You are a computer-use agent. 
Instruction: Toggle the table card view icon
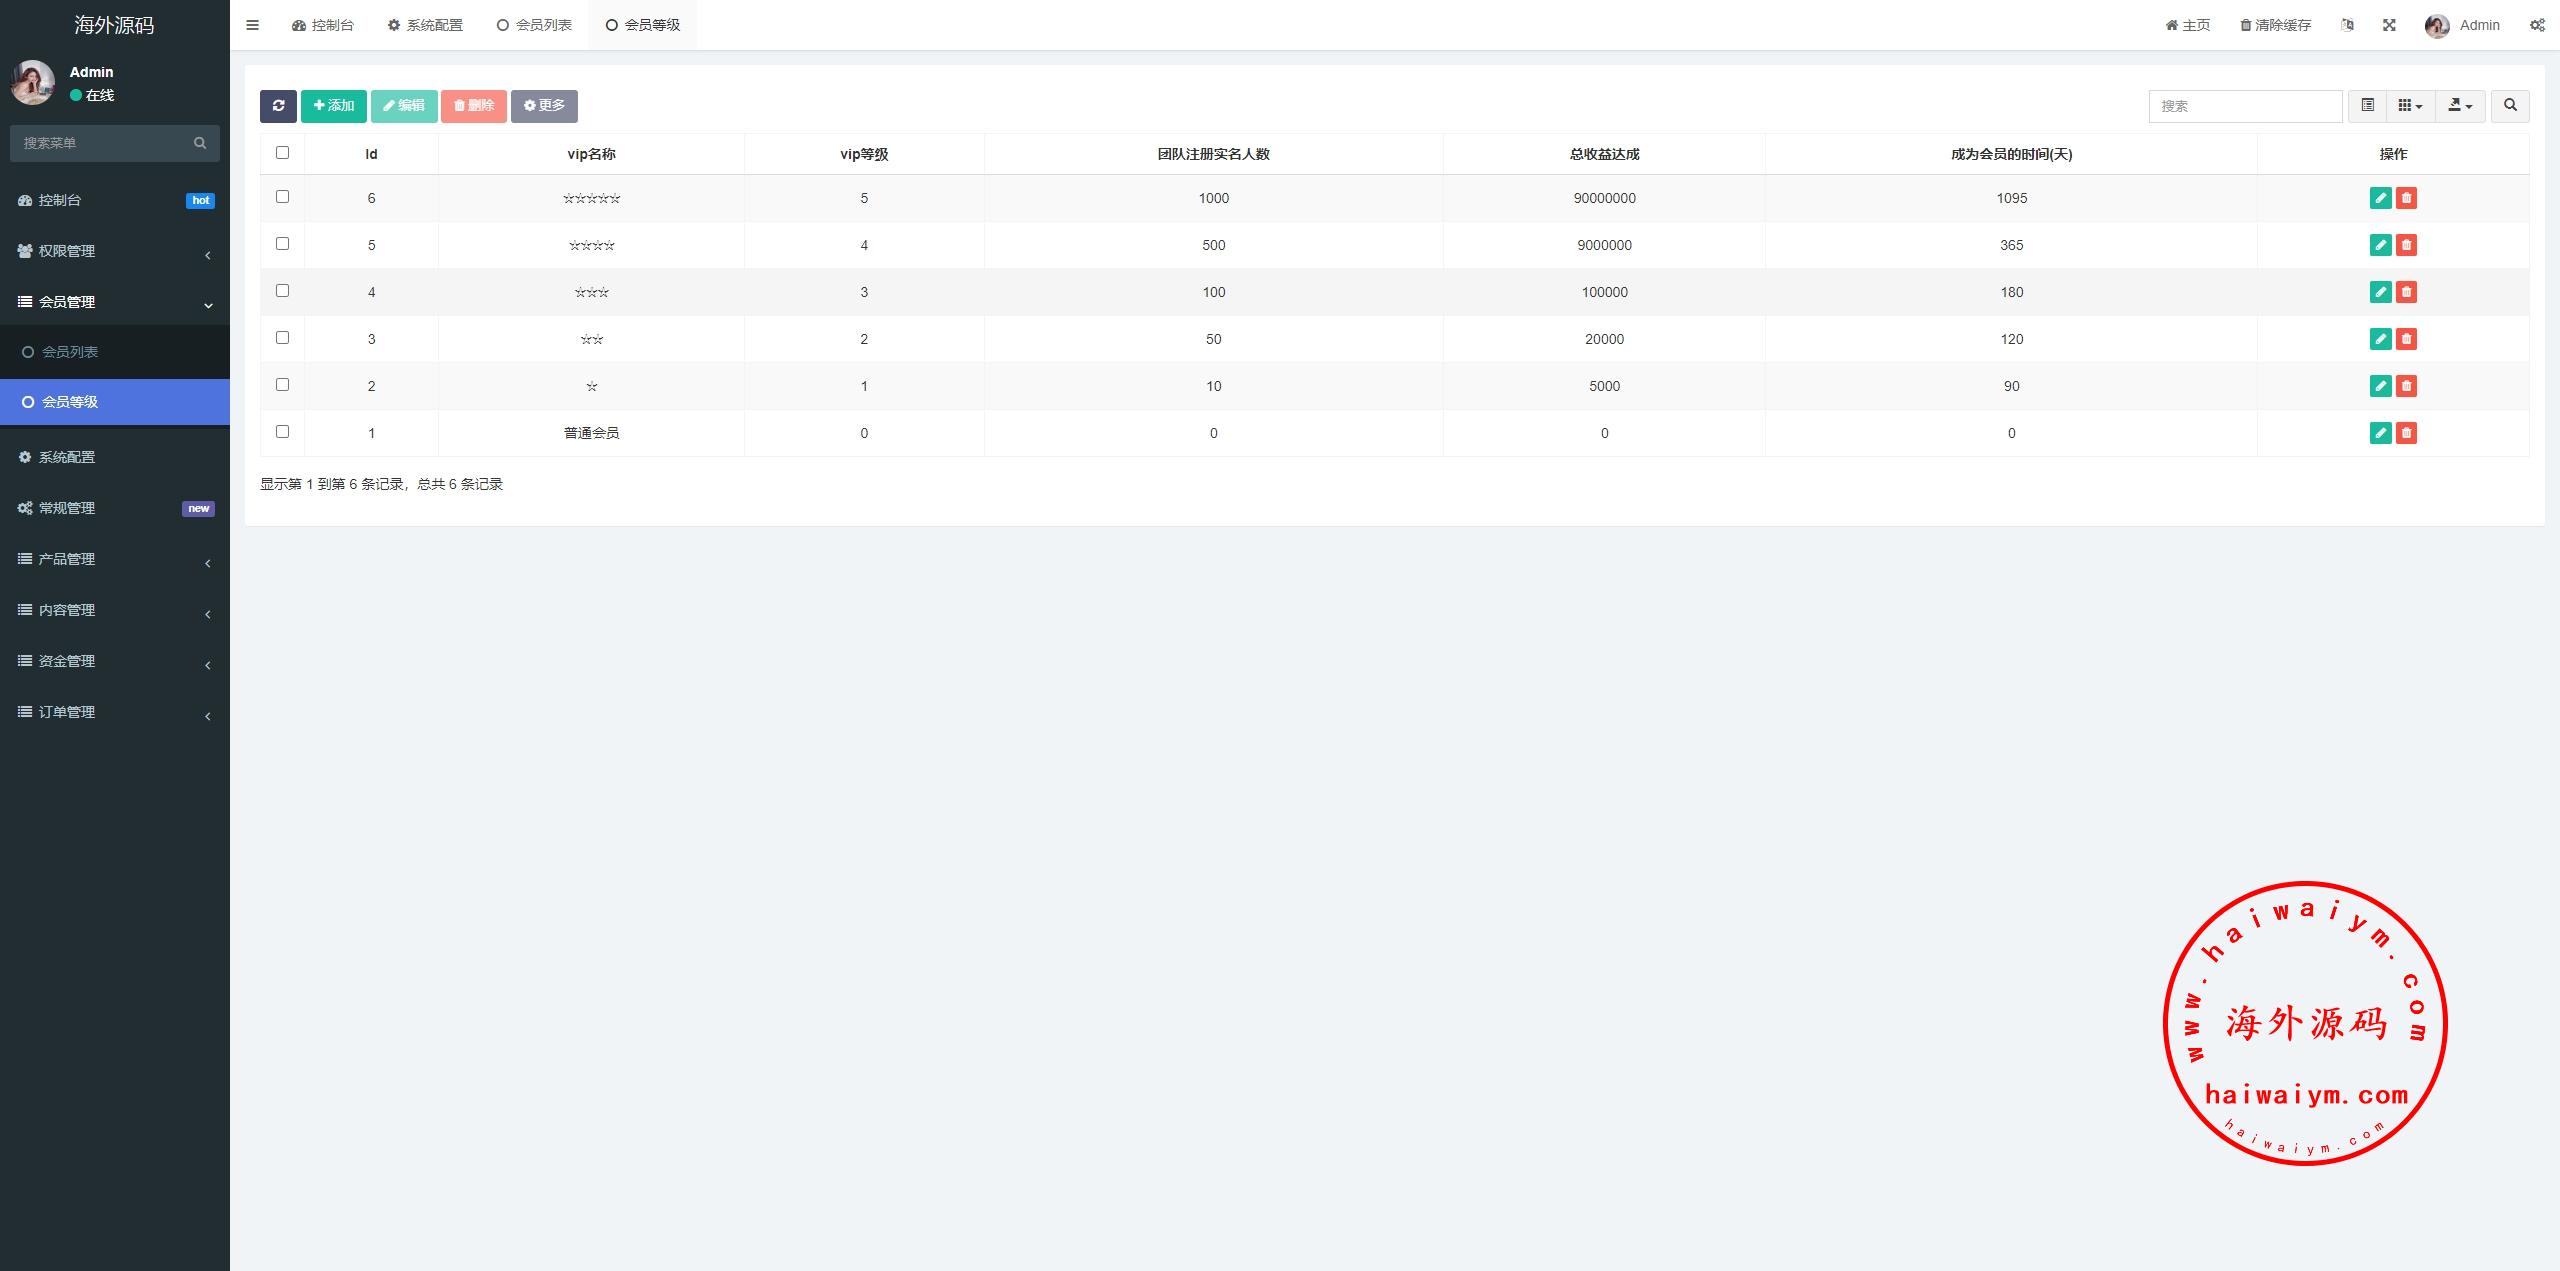pos(2367,106)
